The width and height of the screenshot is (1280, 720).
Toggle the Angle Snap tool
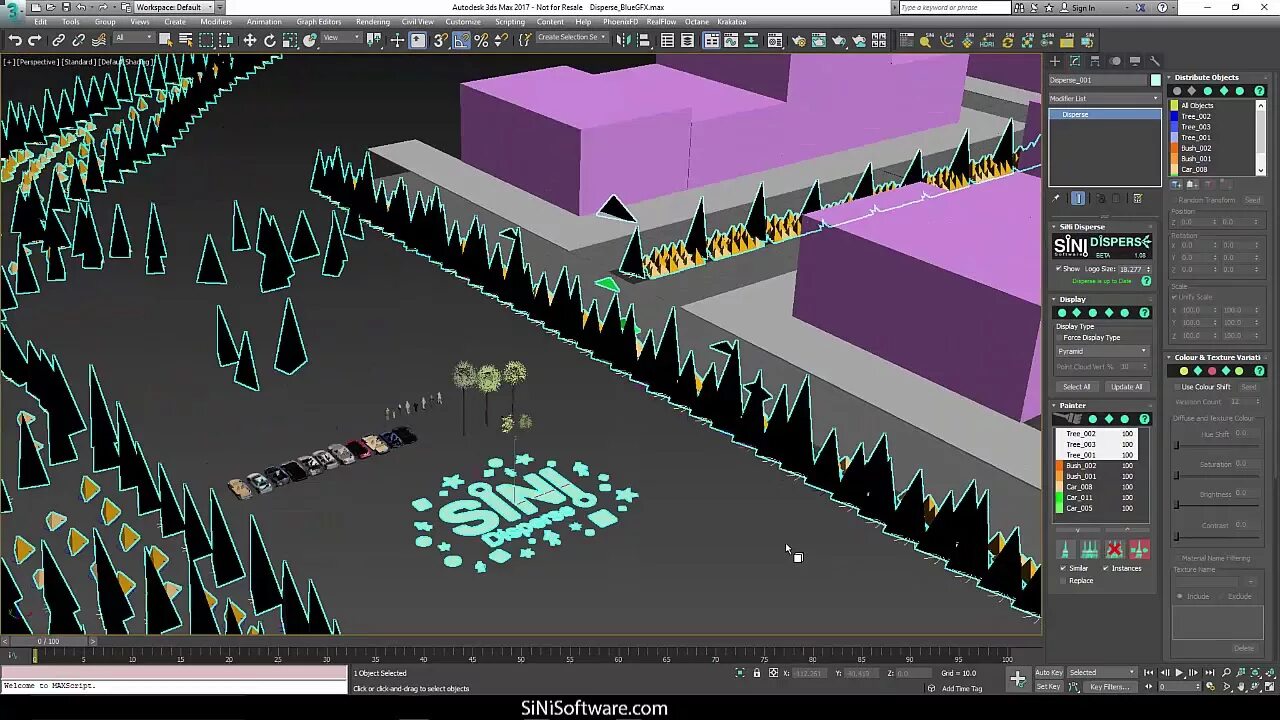tap(461, 40)
